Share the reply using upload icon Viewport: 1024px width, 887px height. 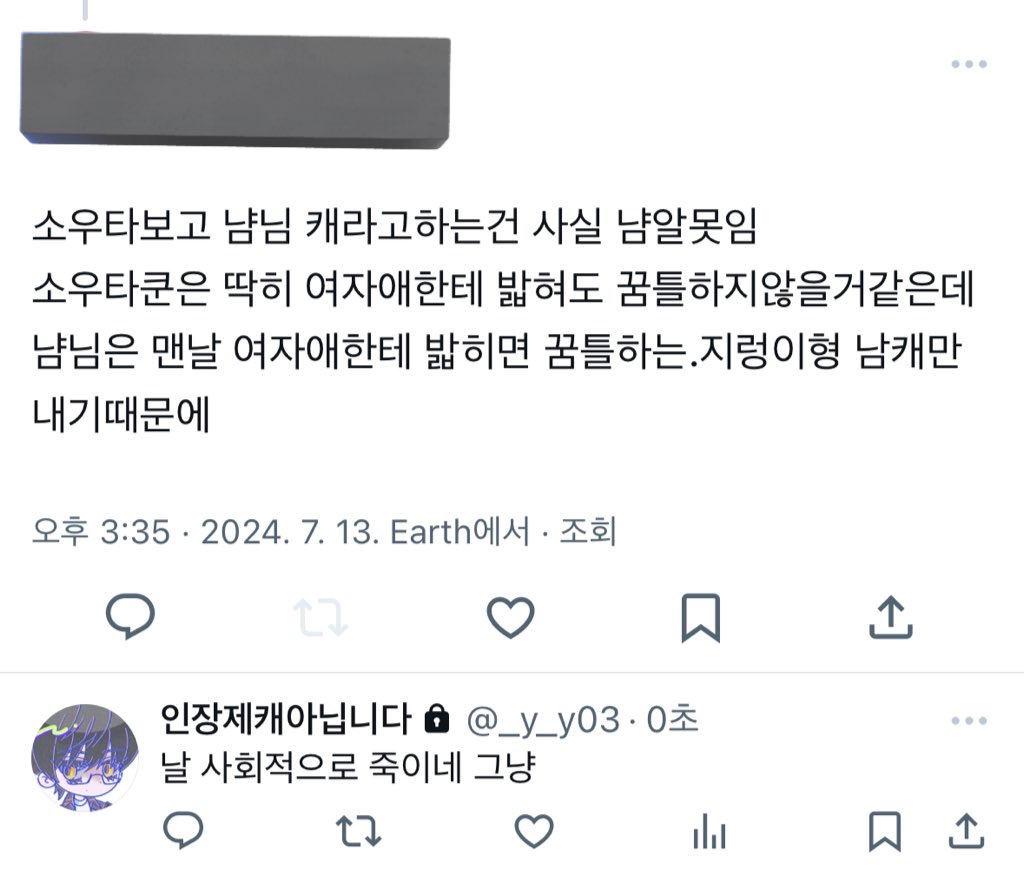tap(966, 831)
